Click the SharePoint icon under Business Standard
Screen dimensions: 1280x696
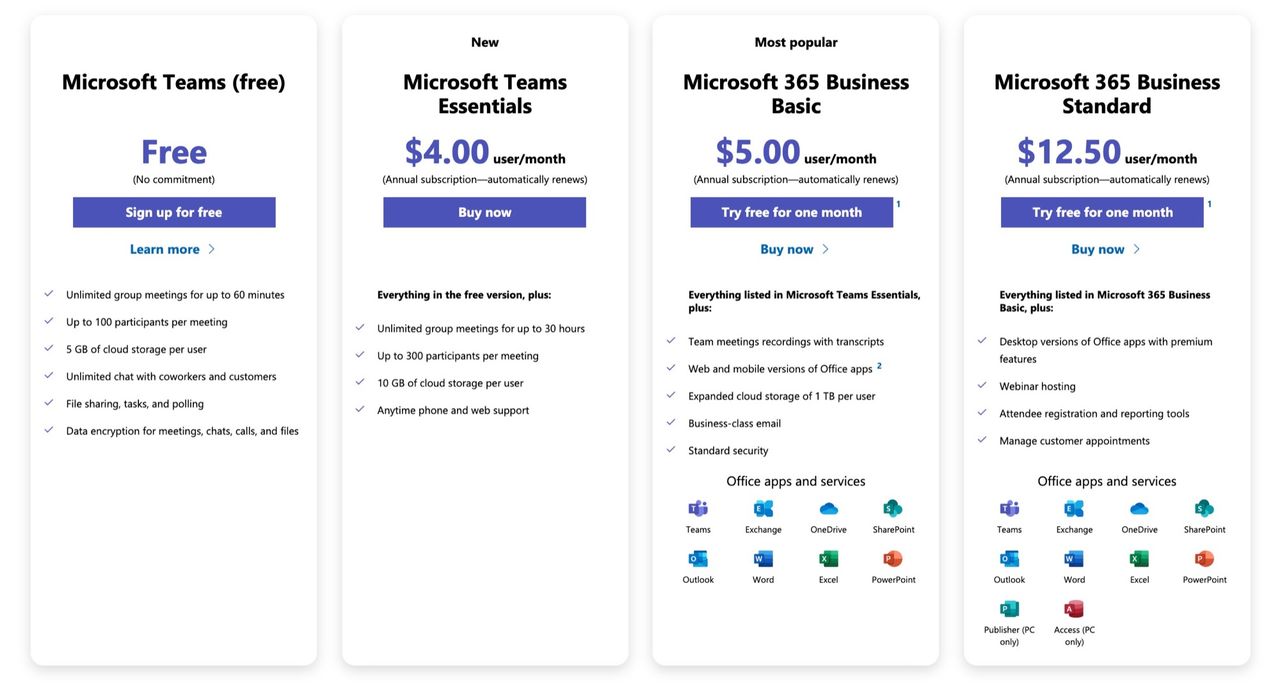[x=1204, y=508]
